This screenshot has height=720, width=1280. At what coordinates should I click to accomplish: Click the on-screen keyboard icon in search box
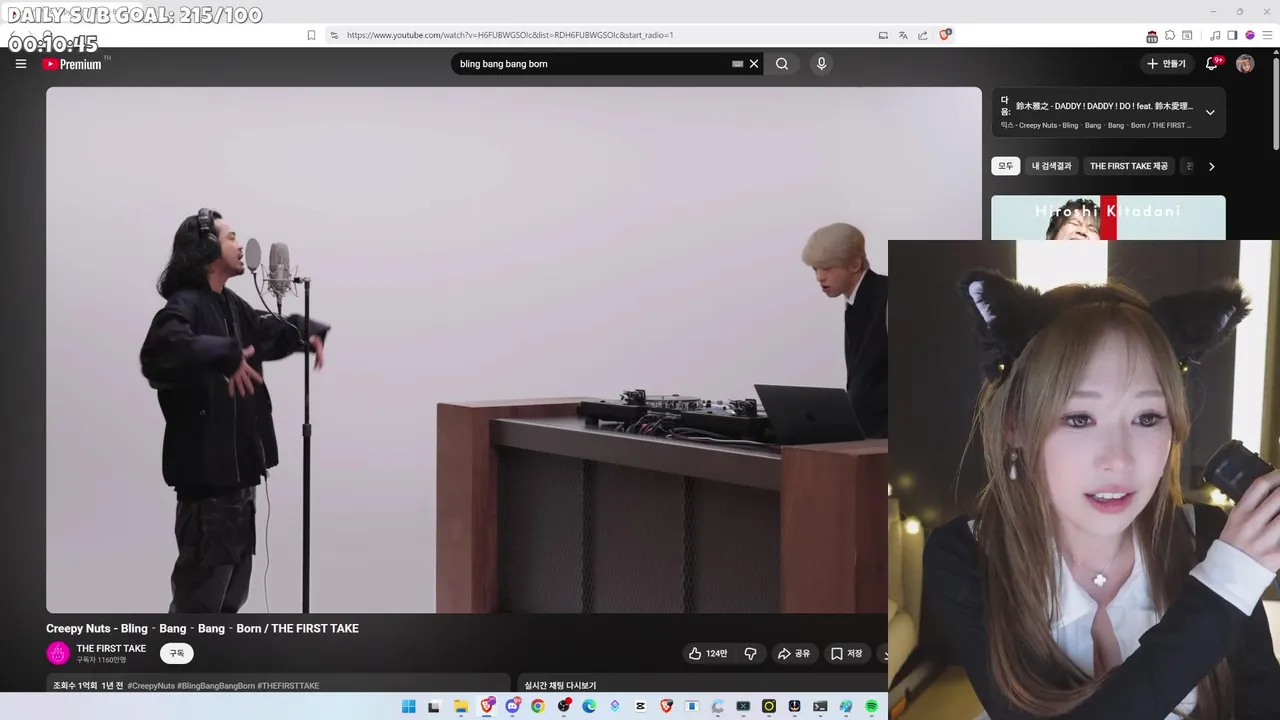[737, 64]
